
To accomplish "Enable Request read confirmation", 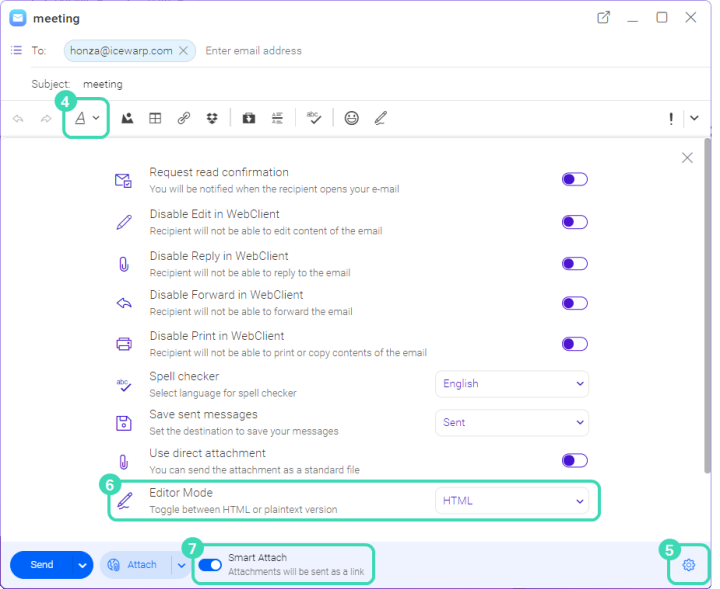I will [574, 180].
